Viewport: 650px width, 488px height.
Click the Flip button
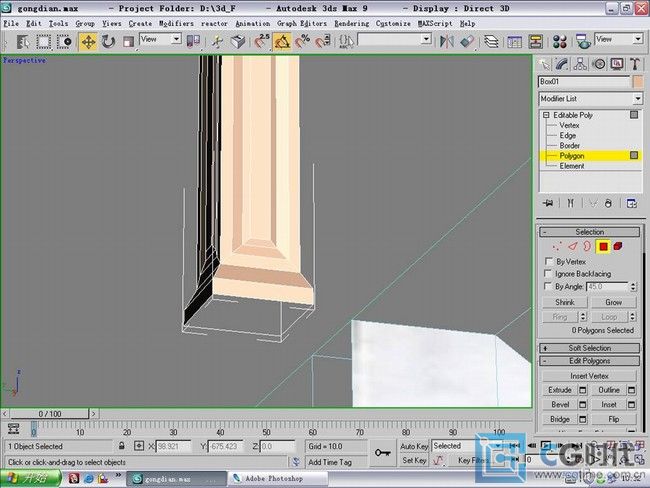coord(614,419)
